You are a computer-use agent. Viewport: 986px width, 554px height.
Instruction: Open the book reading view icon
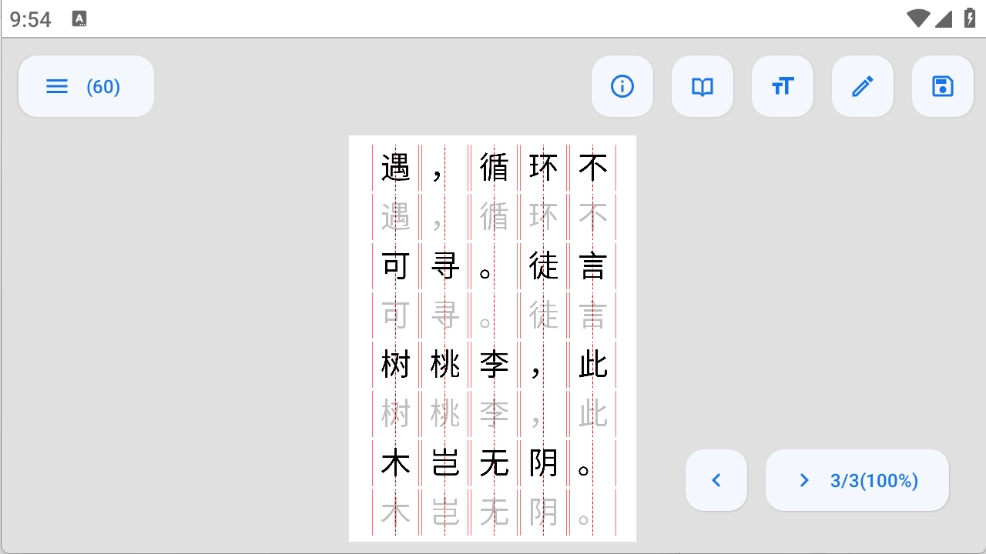[702, 87]
